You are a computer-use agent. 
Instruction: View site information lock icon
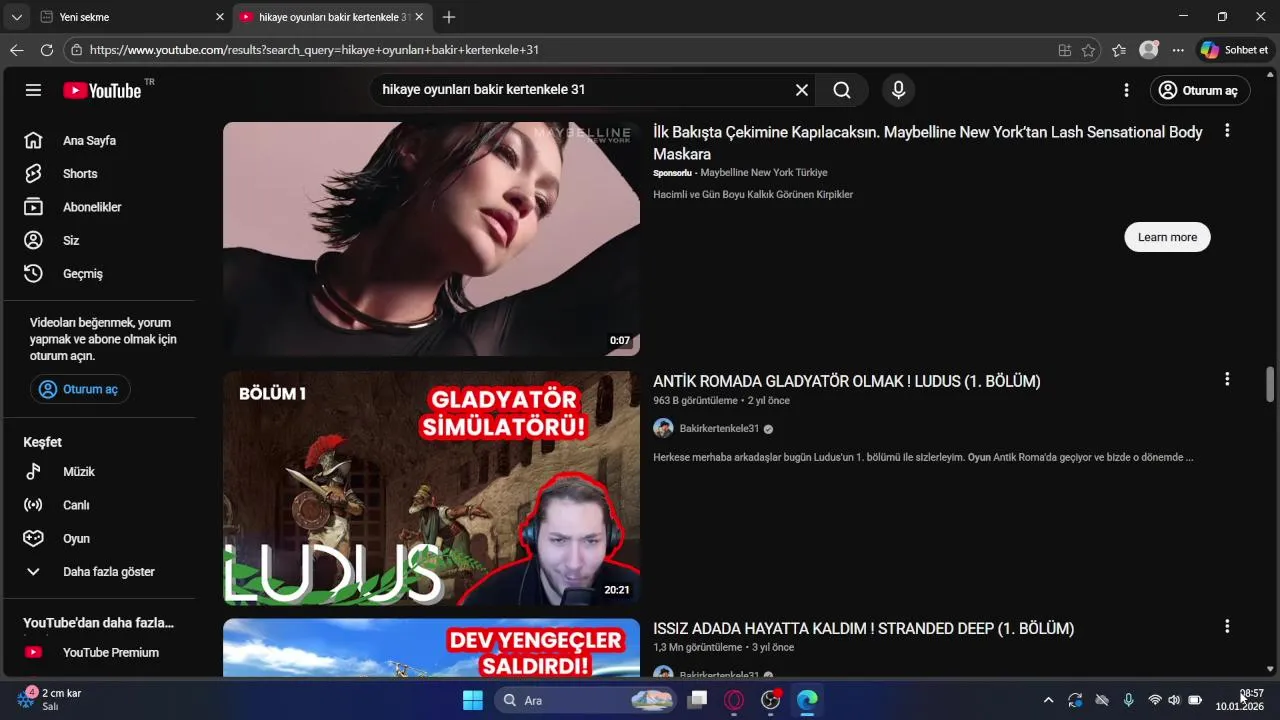[x=76, y=50]
